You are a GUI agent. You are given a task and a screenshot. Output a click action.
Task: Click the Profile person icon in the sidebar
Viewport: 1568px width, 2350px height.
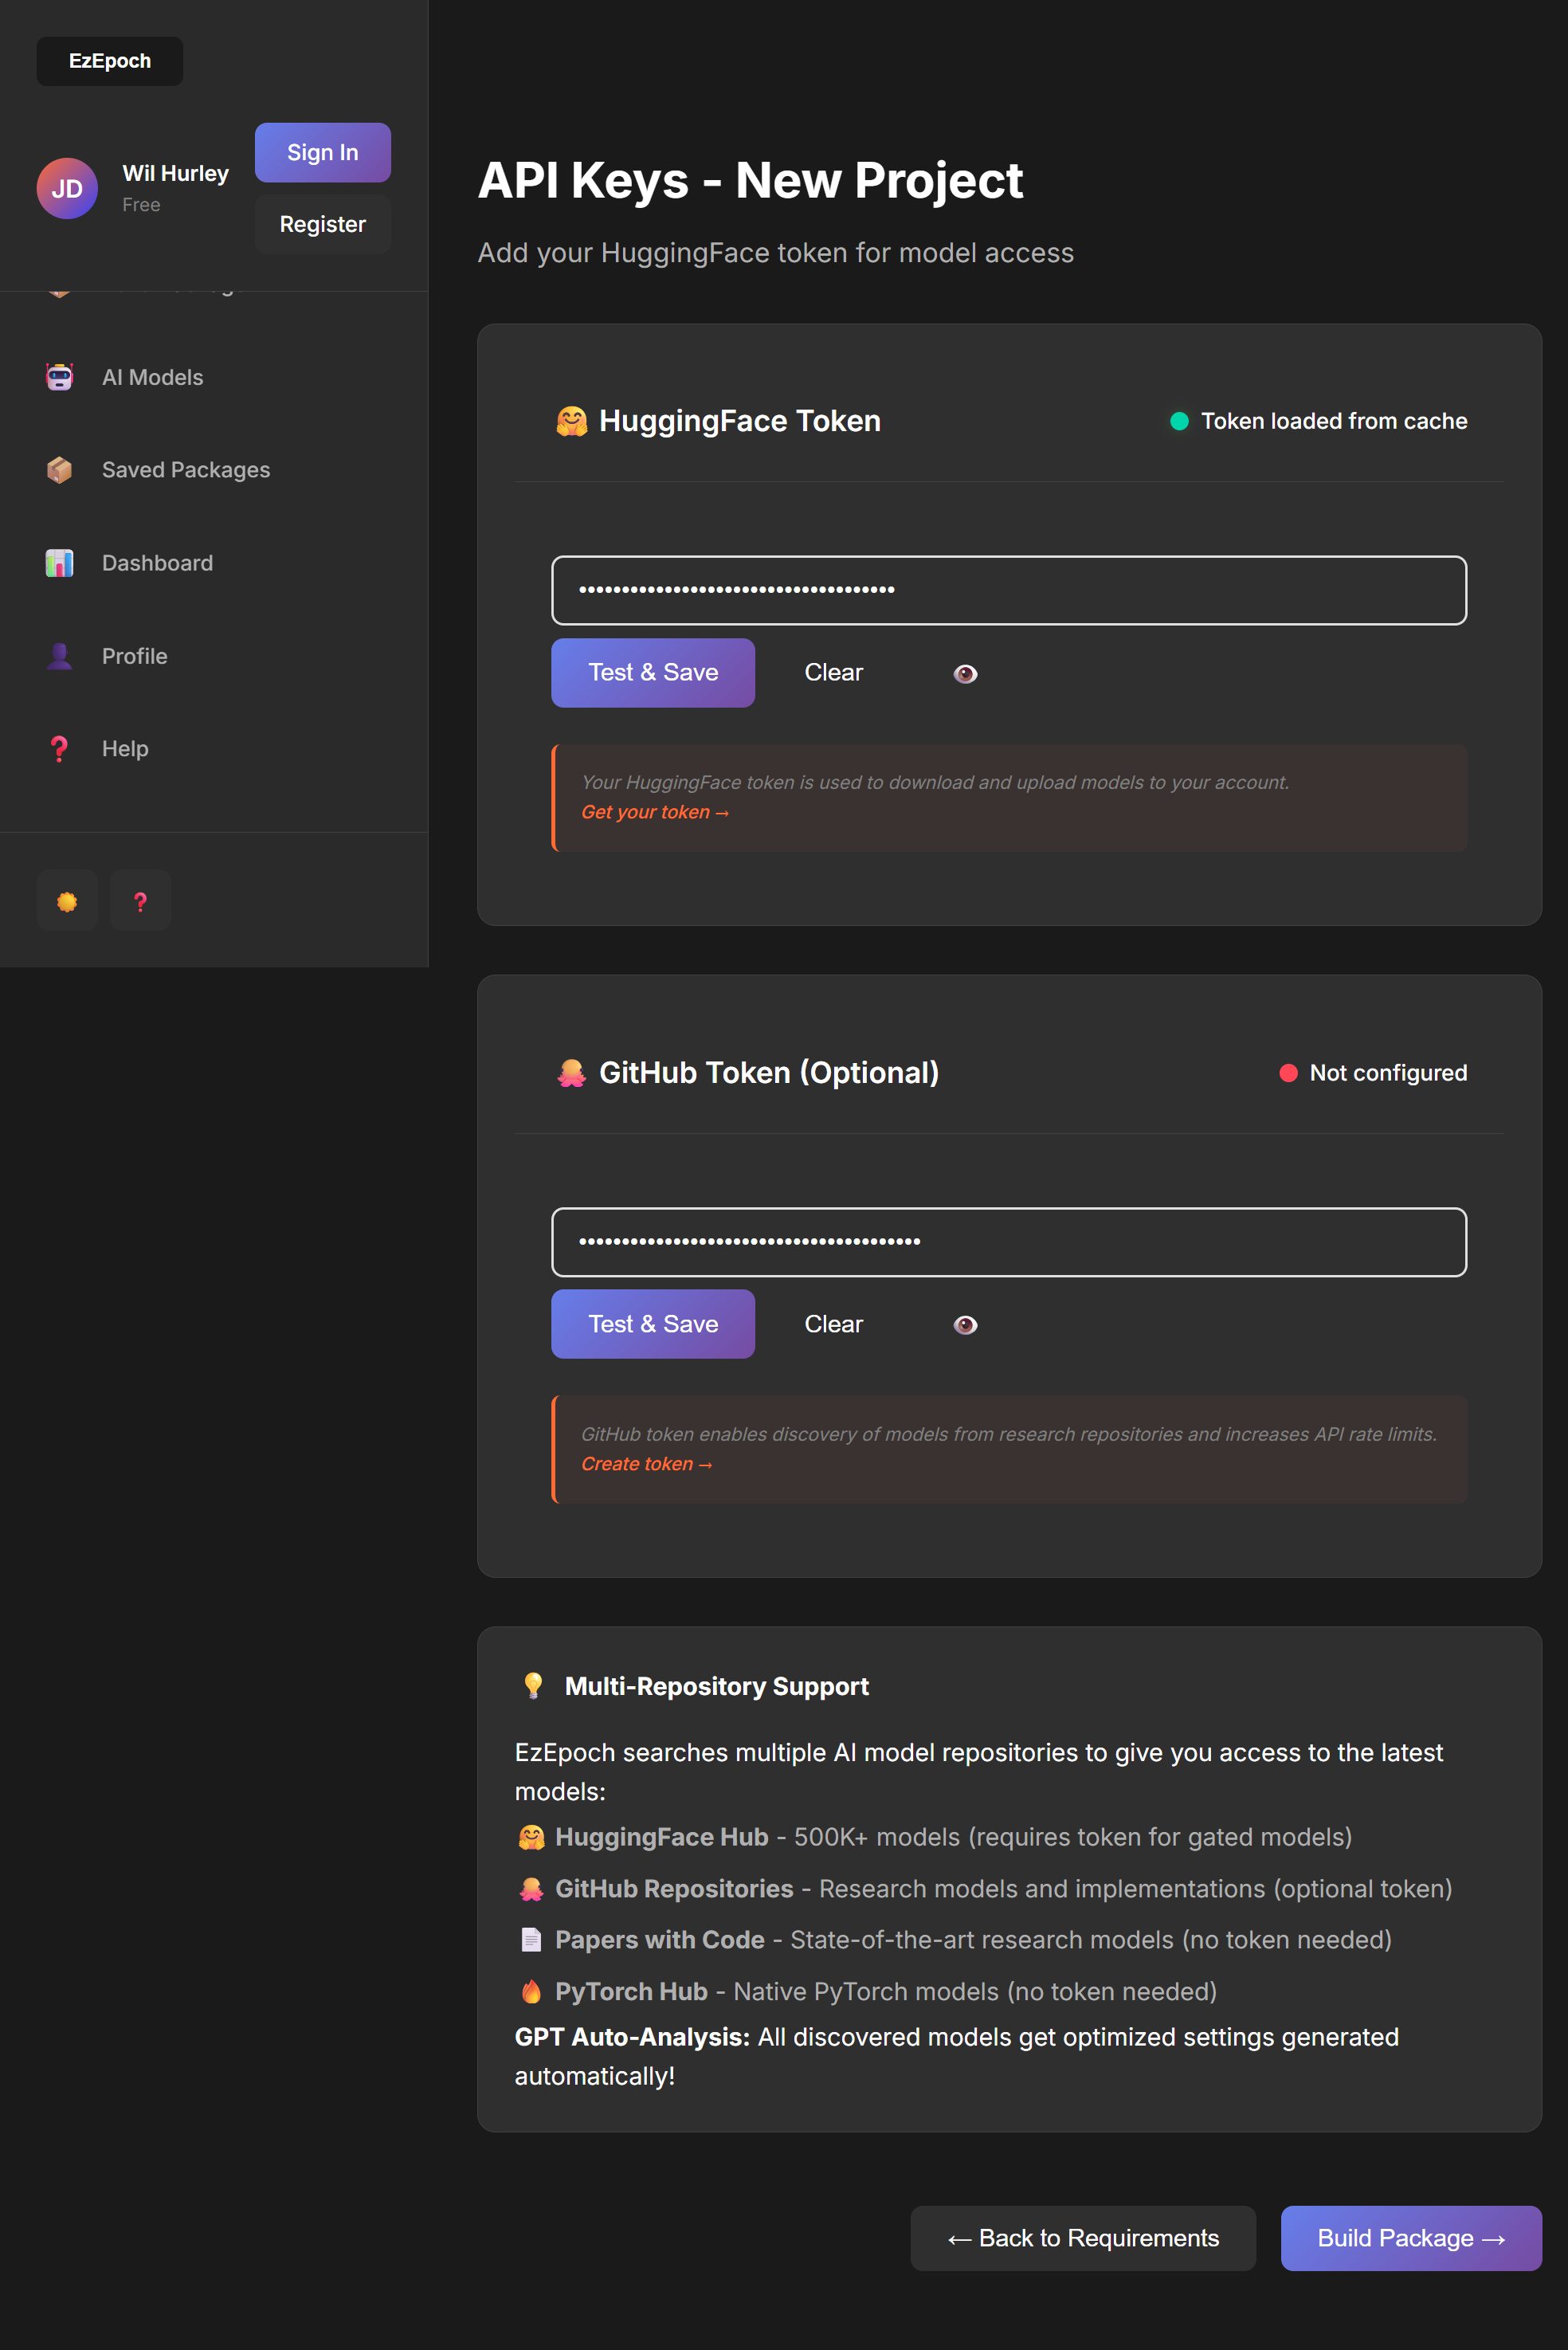coord(59,655)
